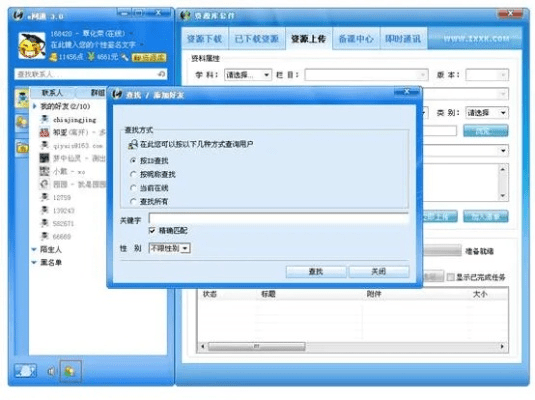Switch to the 群组 tab
Image resolution: width=535 pixels, height=400 pixels.
[x=98, y=92]
